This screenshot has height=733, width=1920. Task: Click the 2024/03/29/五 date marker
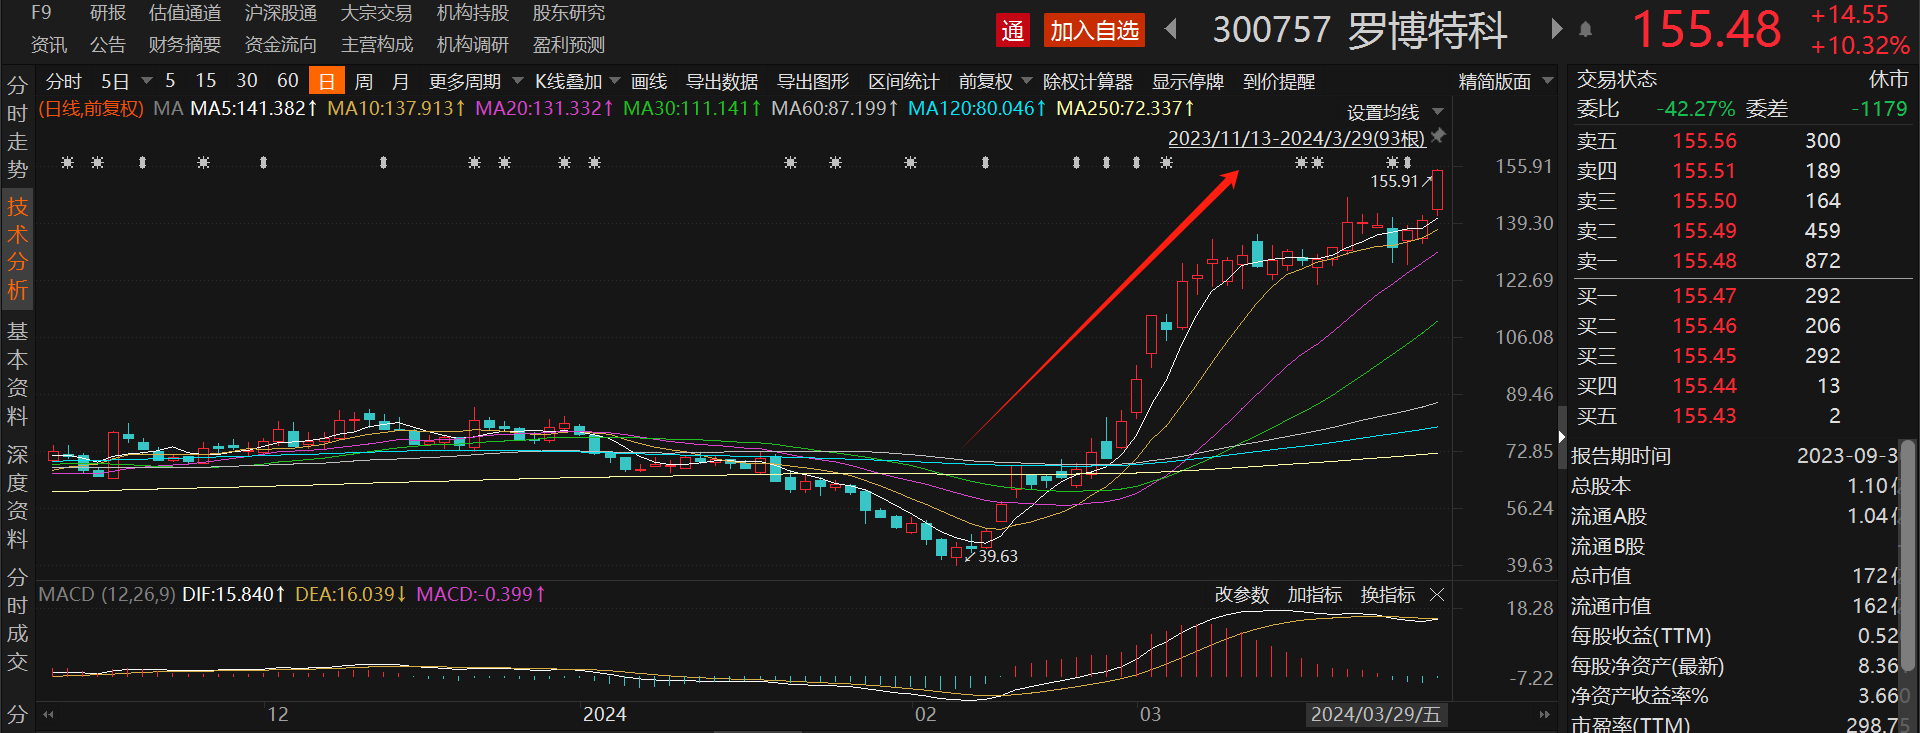[1376, 714]
